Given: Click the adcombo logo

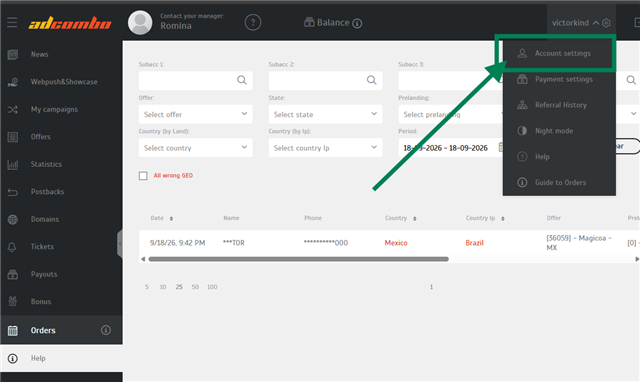Looking at the screenshot, I should 70,23.
